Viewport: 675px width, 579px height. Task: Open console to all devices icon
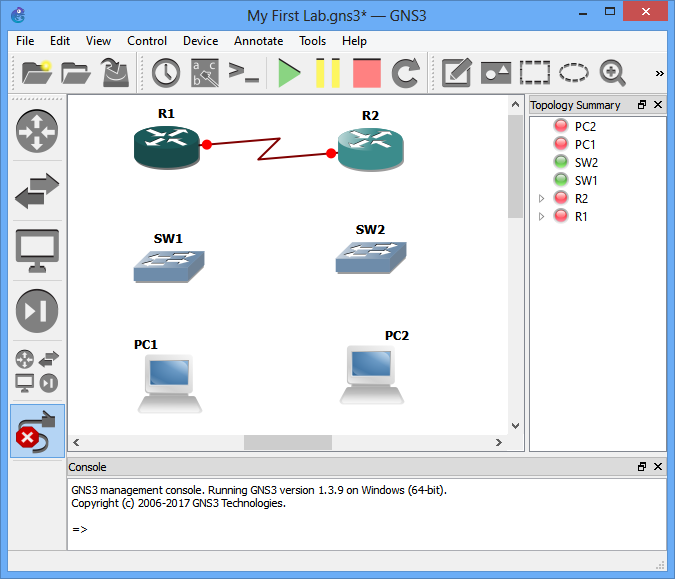(x=244, y=73)
